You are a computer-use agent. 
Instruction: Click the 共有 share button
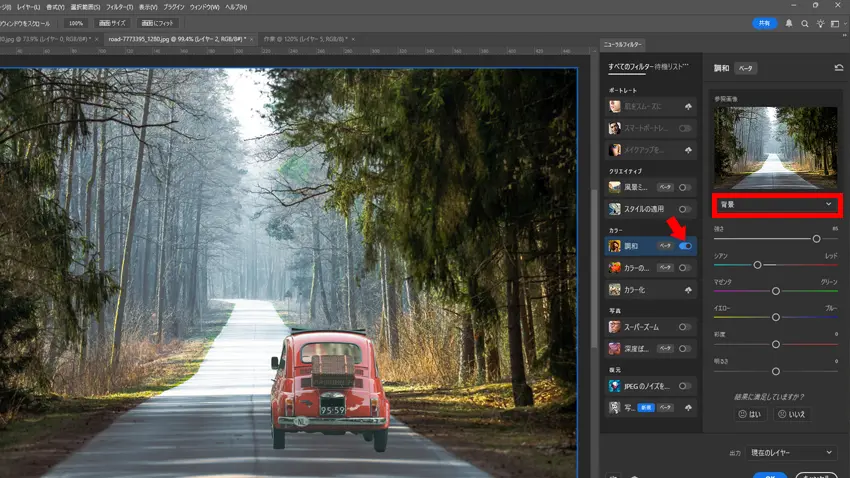tap(765, 23)
